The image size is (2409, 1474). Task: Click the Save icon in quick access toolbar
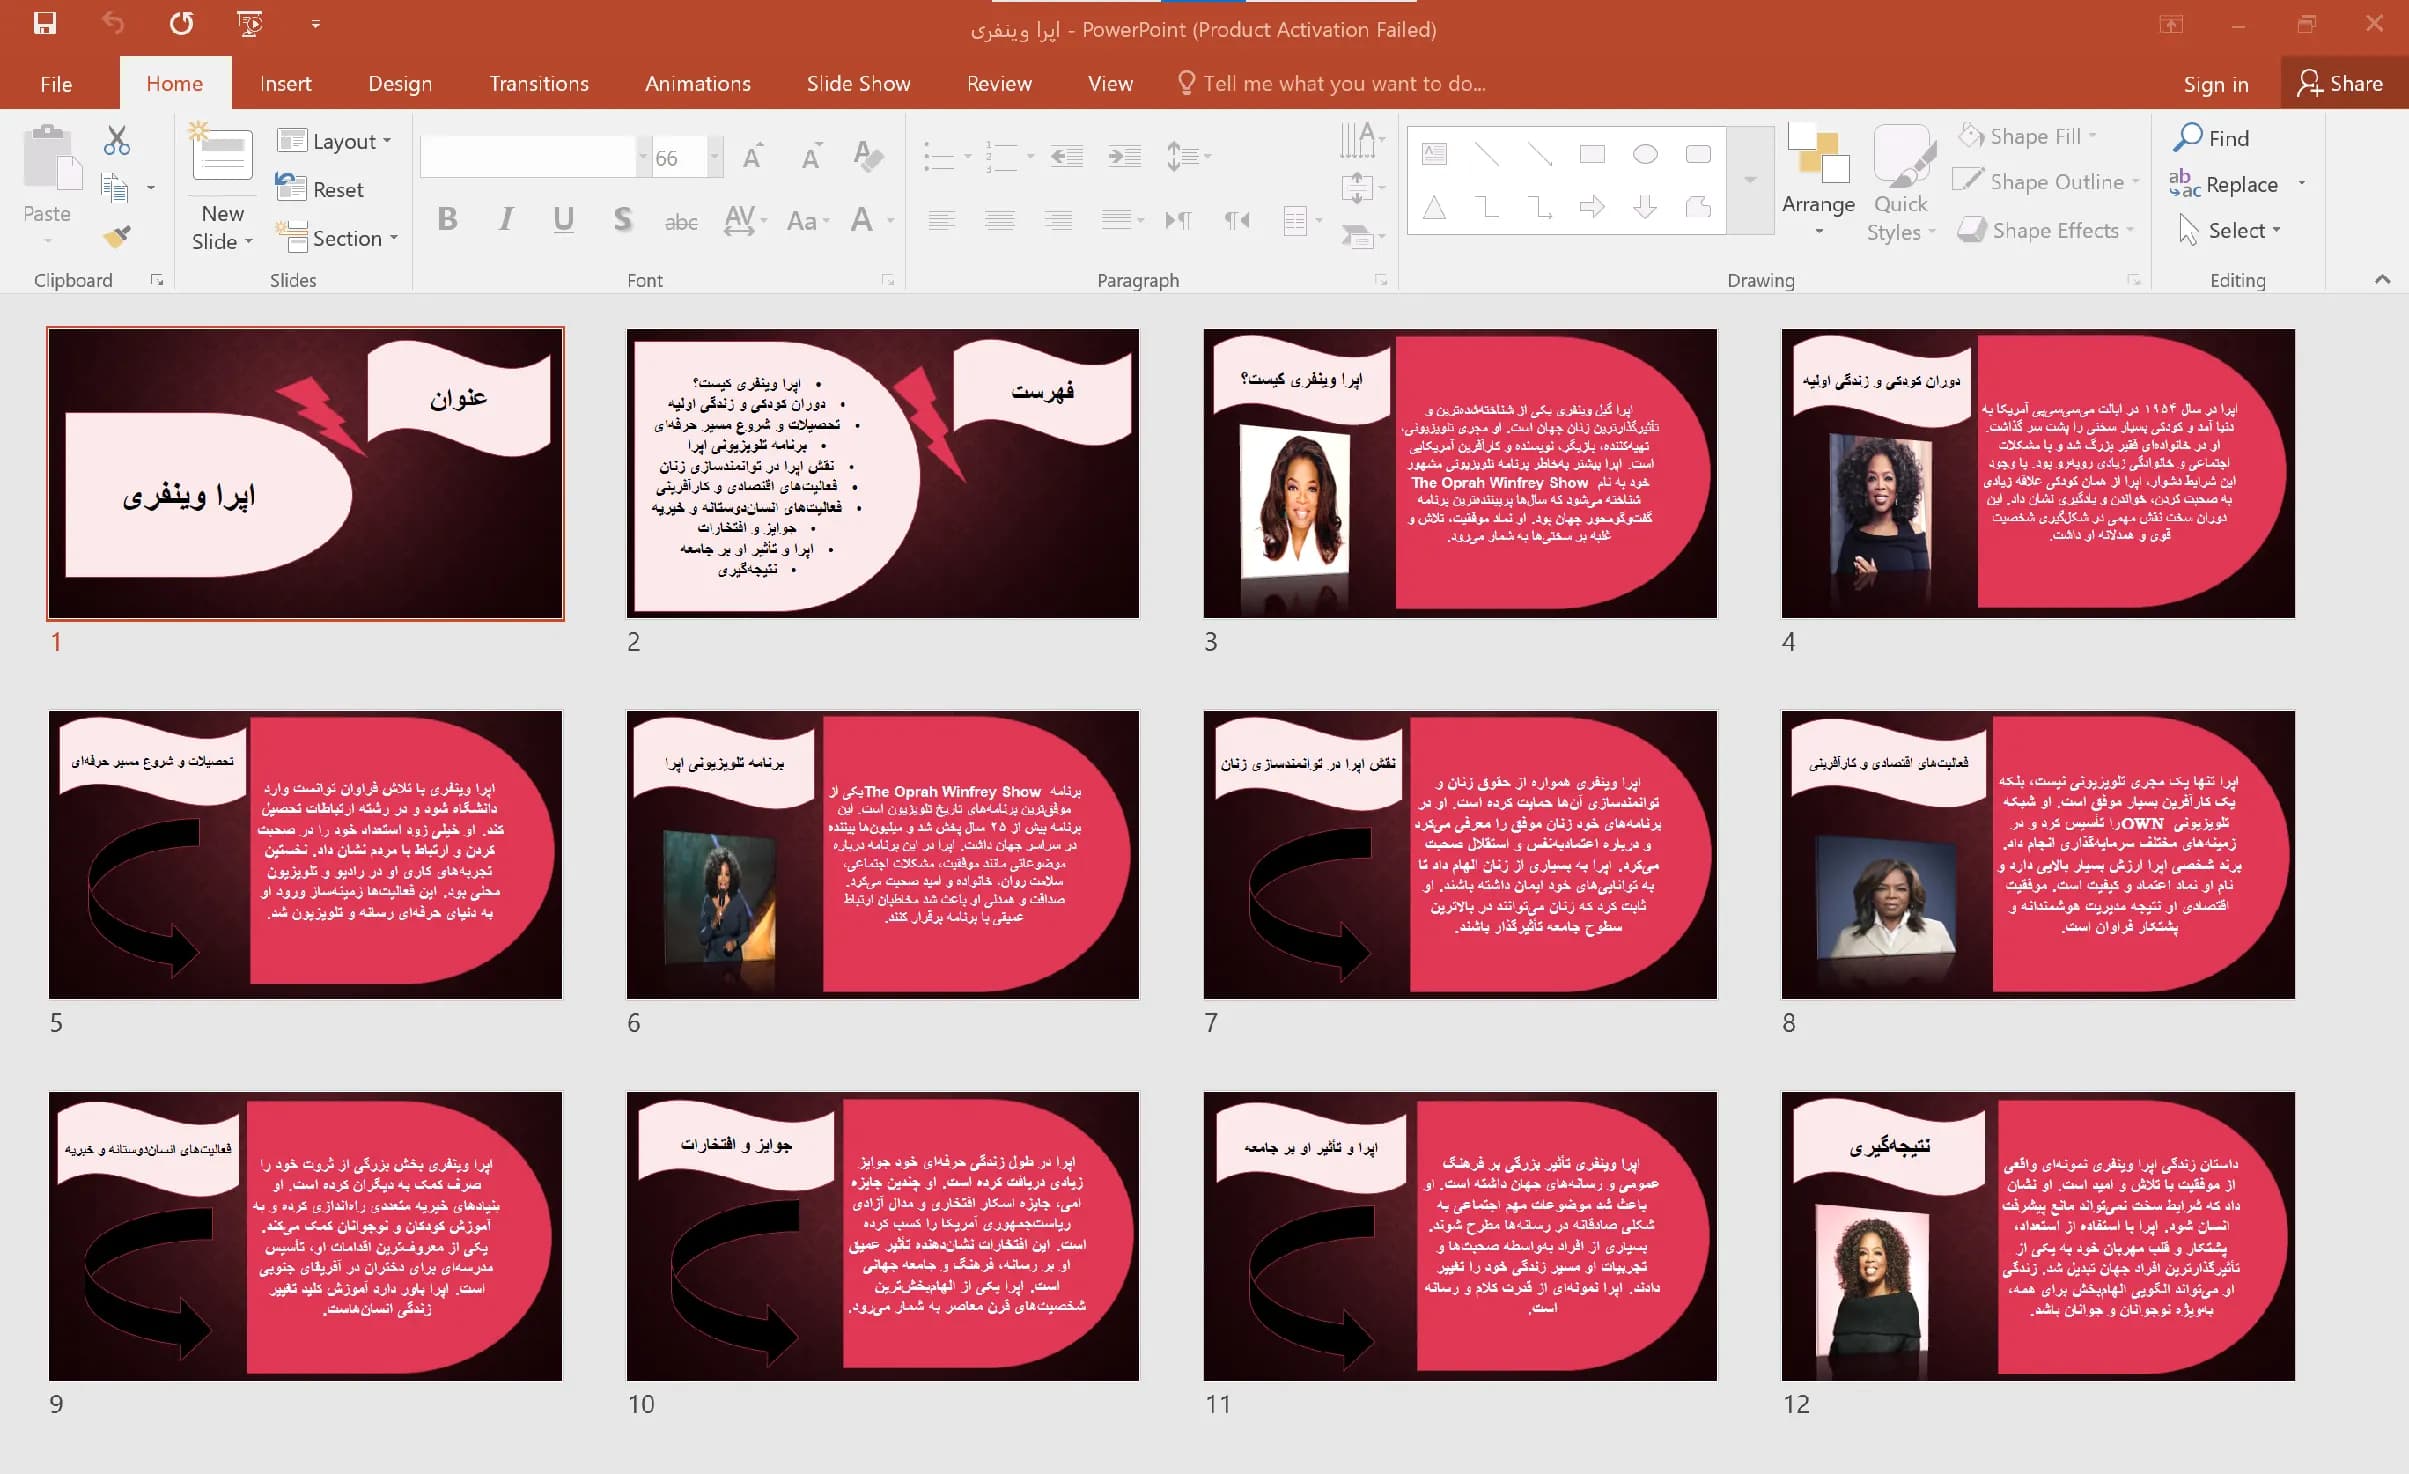(x=45, y=24)
